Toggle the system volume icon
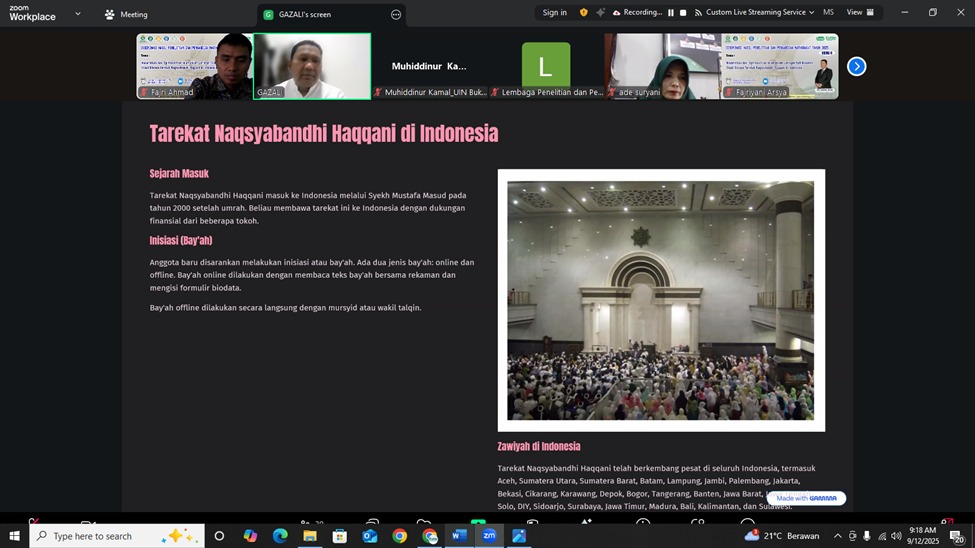This screenshot has height=548, width=975. (x=896, y=536)
